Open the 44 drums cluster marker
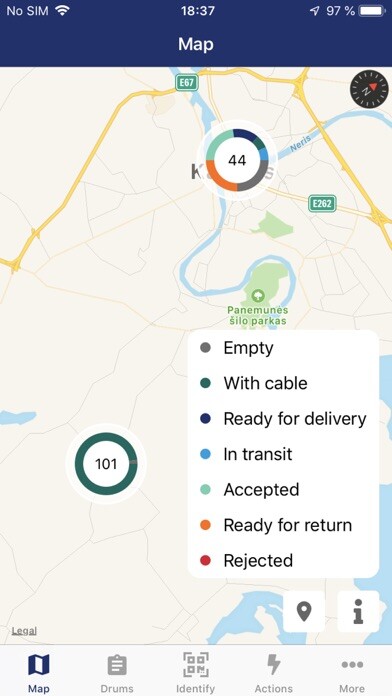 click(x=237, y=160)
